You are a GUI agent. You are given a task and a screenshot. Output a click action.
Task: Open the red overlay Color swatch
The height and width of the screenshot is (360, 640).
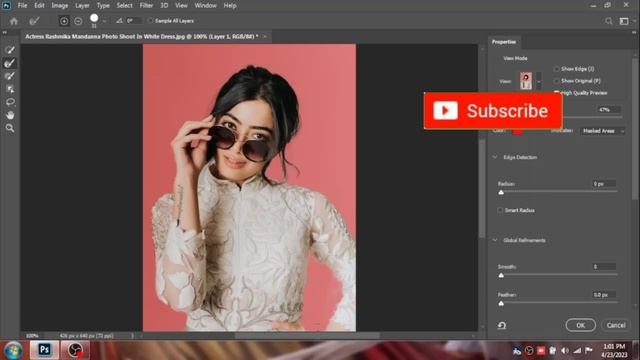click(518, 131)
